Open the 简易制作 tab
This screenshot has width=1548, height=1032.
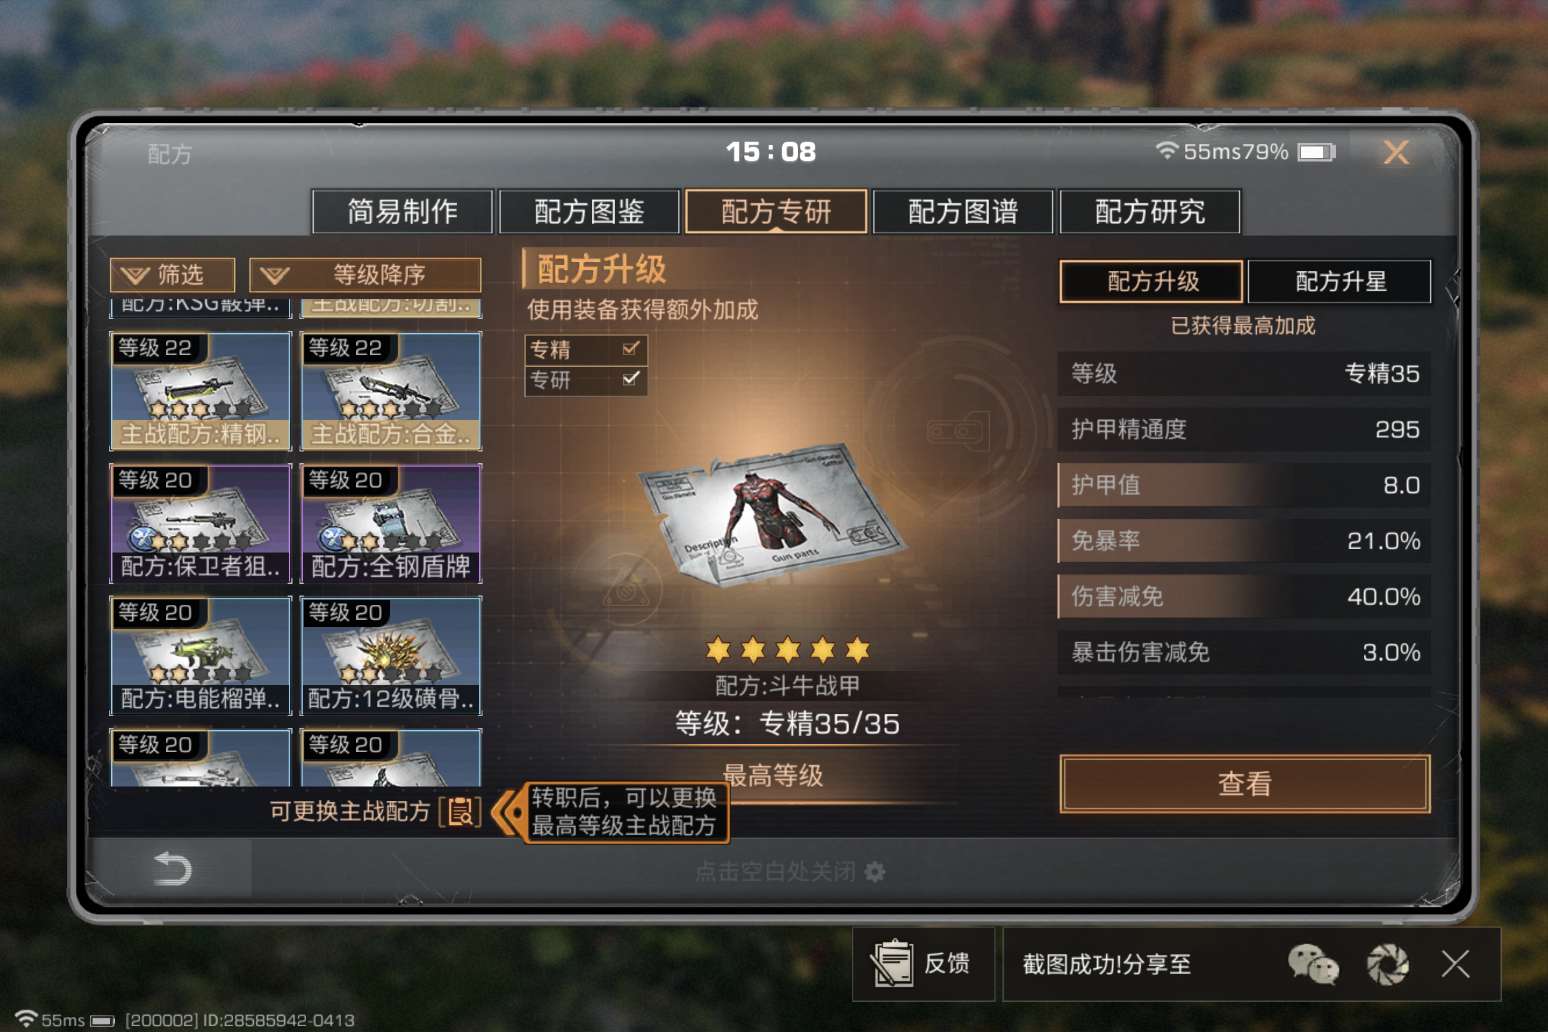402,211
